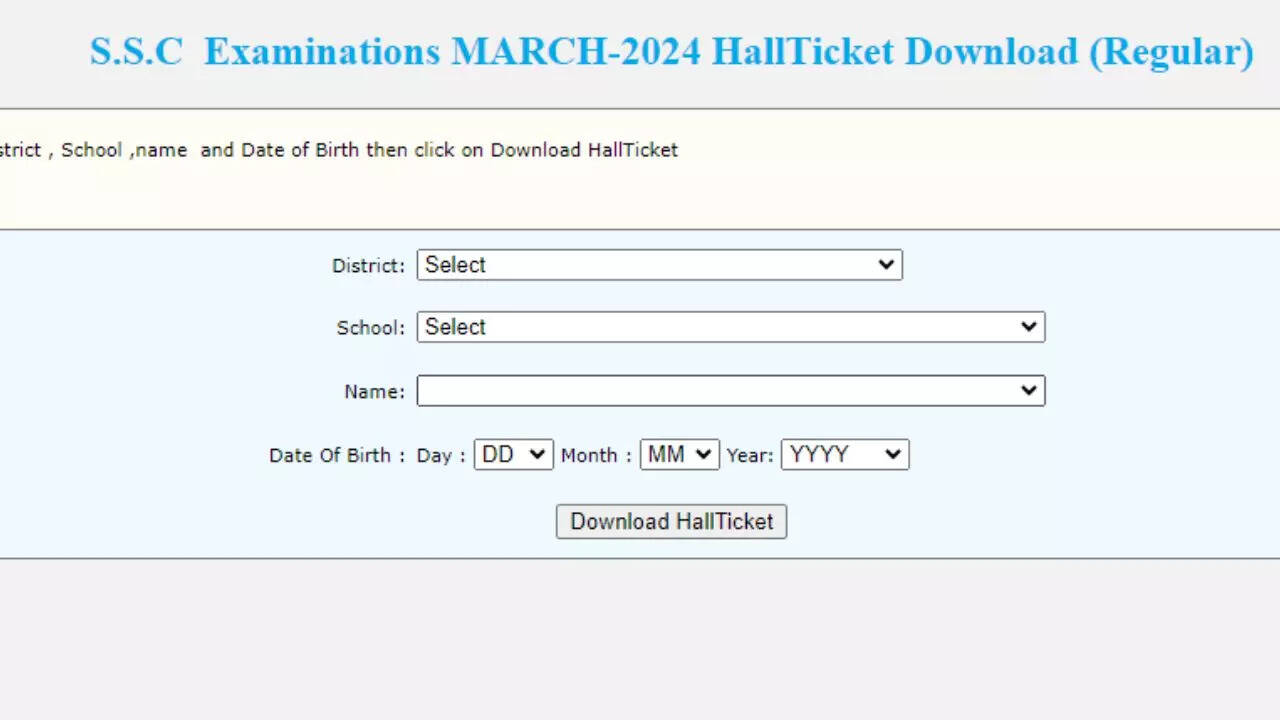This screenshot has height=720, width=1280.
Task: Click the chevron arrow of District dropdown
Action: point(885,265)
